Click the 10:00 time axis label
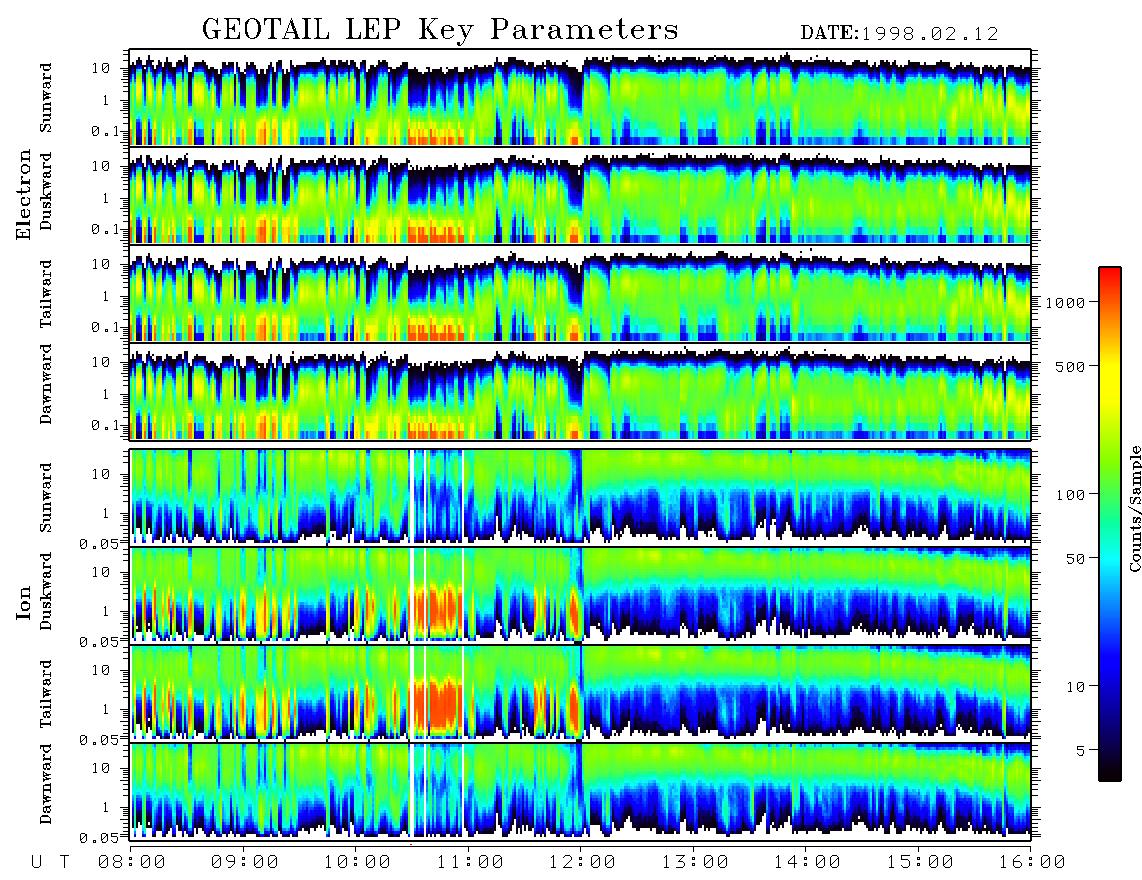The image size is (1142, 880). coord(357,862)
